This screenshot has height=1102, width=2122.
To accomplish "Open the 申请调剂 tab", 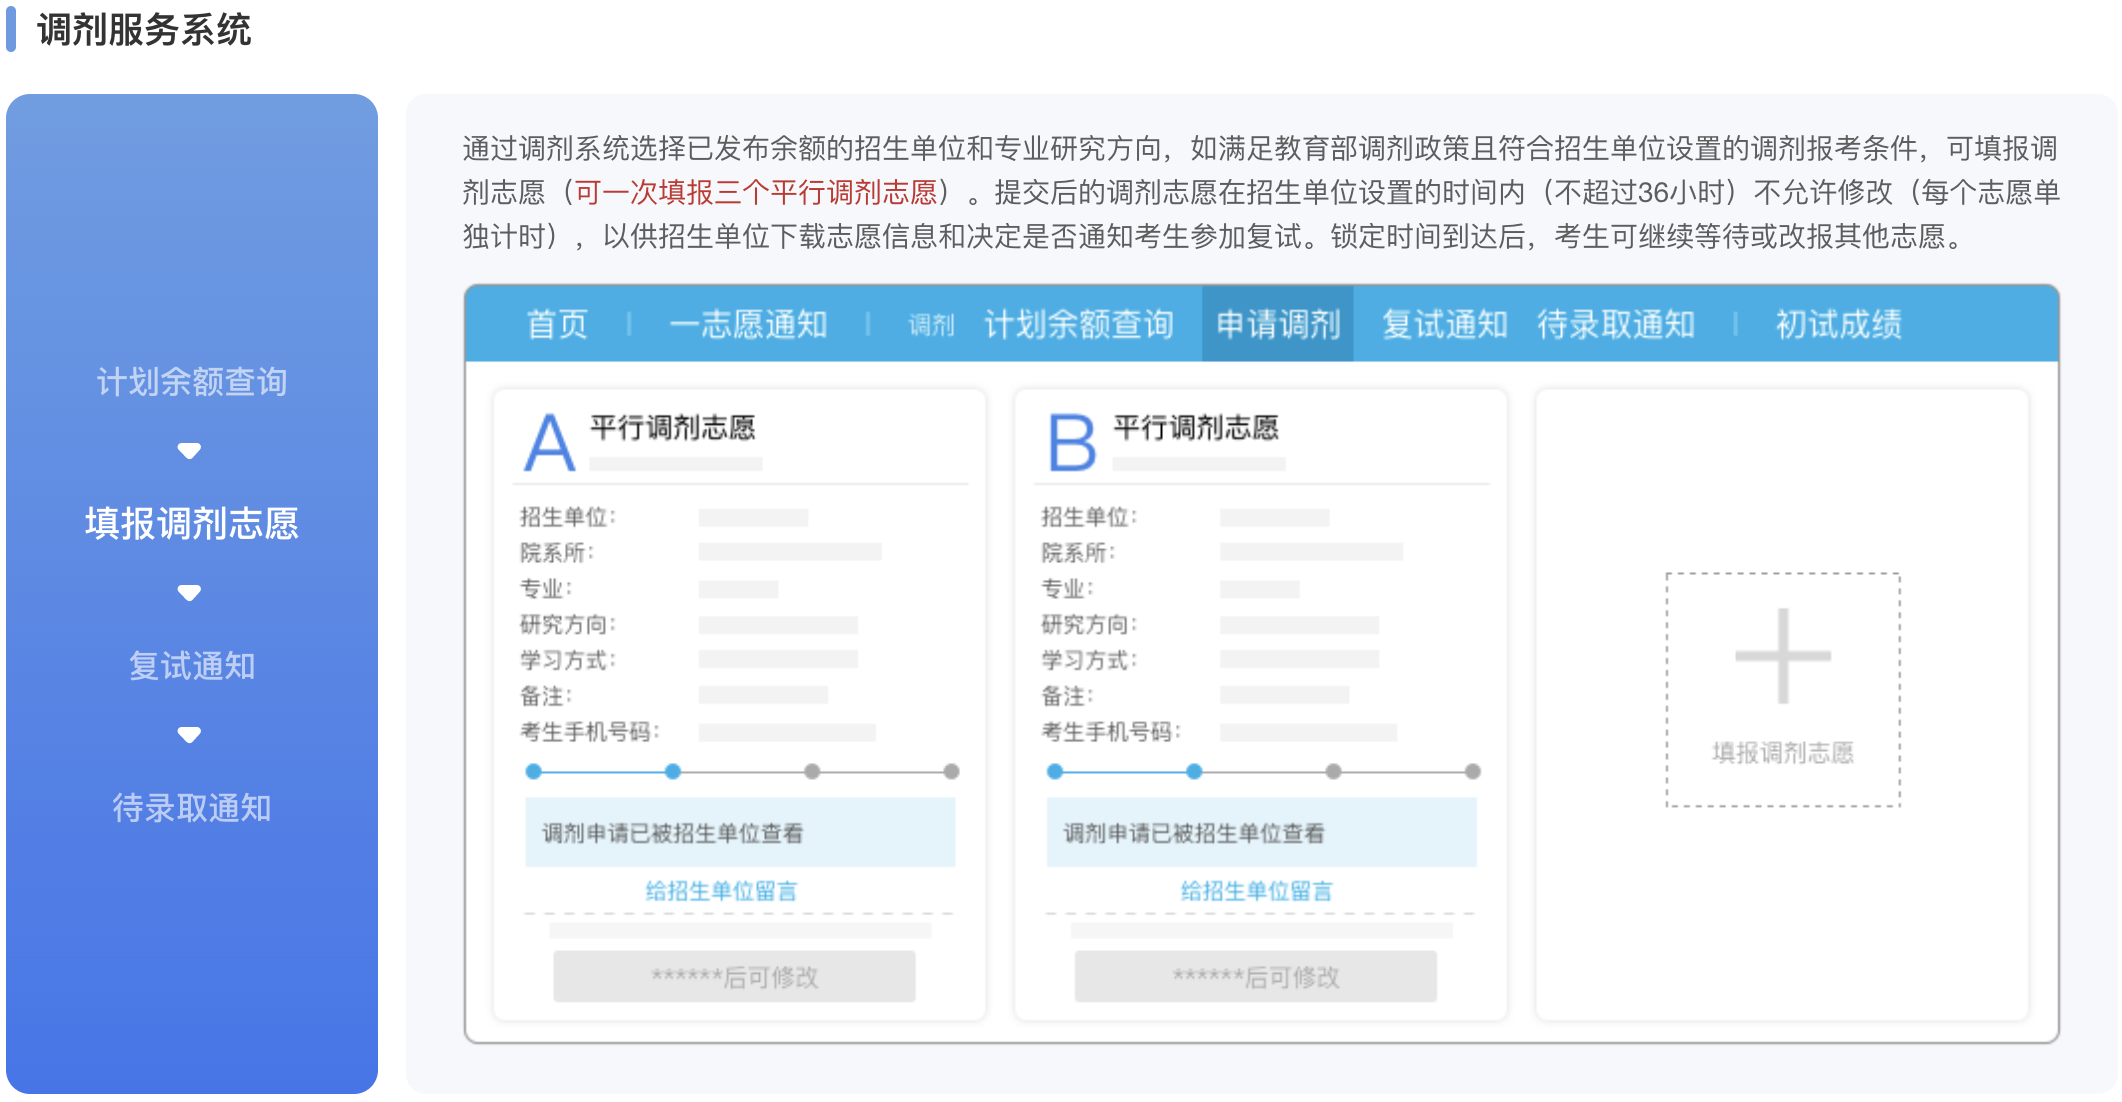I will click(1277, 324).
